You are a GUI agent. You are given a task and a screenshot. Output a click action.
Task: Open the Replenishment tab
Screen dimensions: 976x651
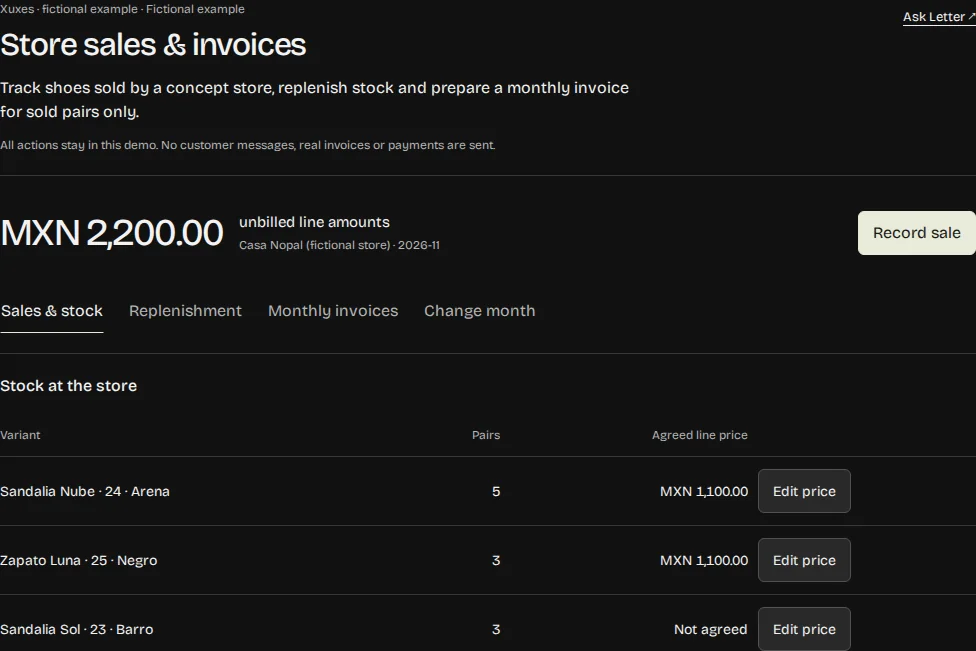coord(185,311)
